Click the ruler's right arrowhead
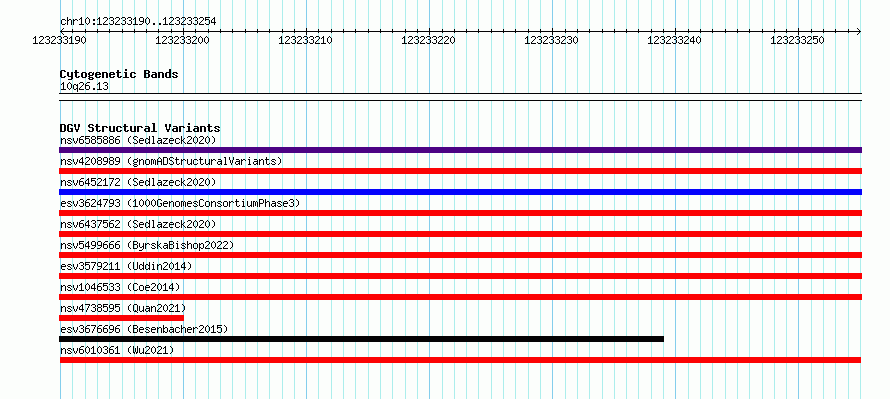The height and width of the screenshot is (399, 890). [x=858, y=31]
